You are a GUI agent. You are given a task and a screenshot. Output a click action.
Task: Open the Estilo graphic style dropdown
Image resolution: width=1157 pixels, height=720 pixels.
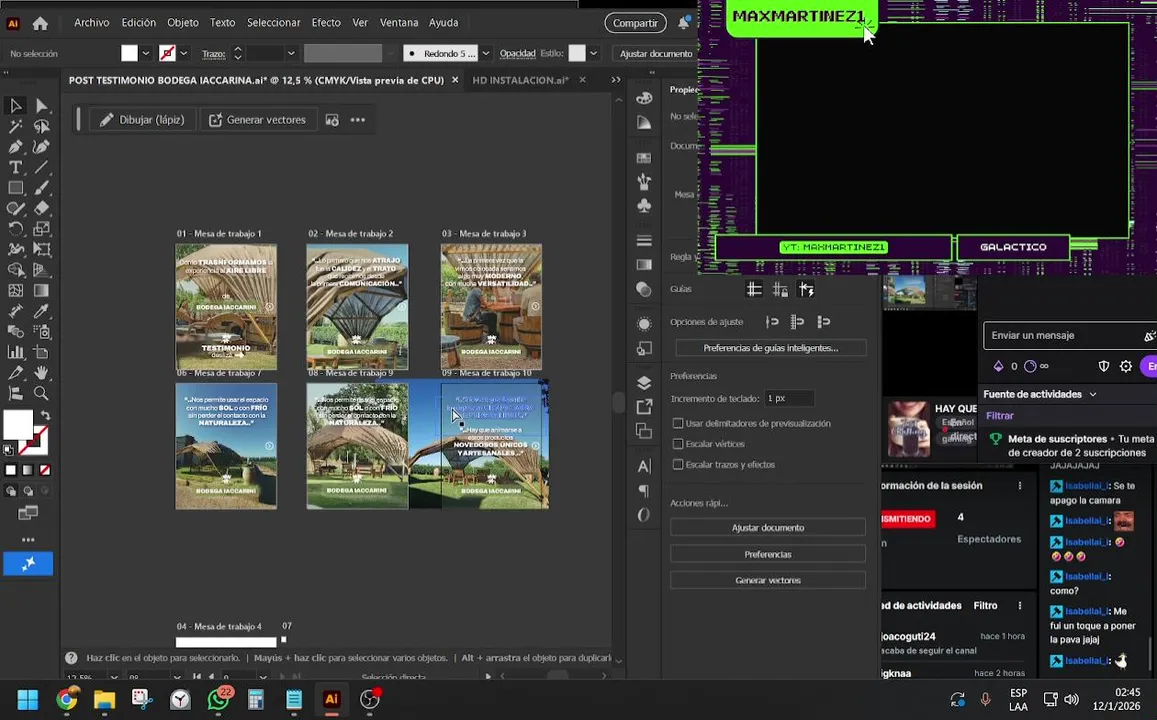click(593, 53)
